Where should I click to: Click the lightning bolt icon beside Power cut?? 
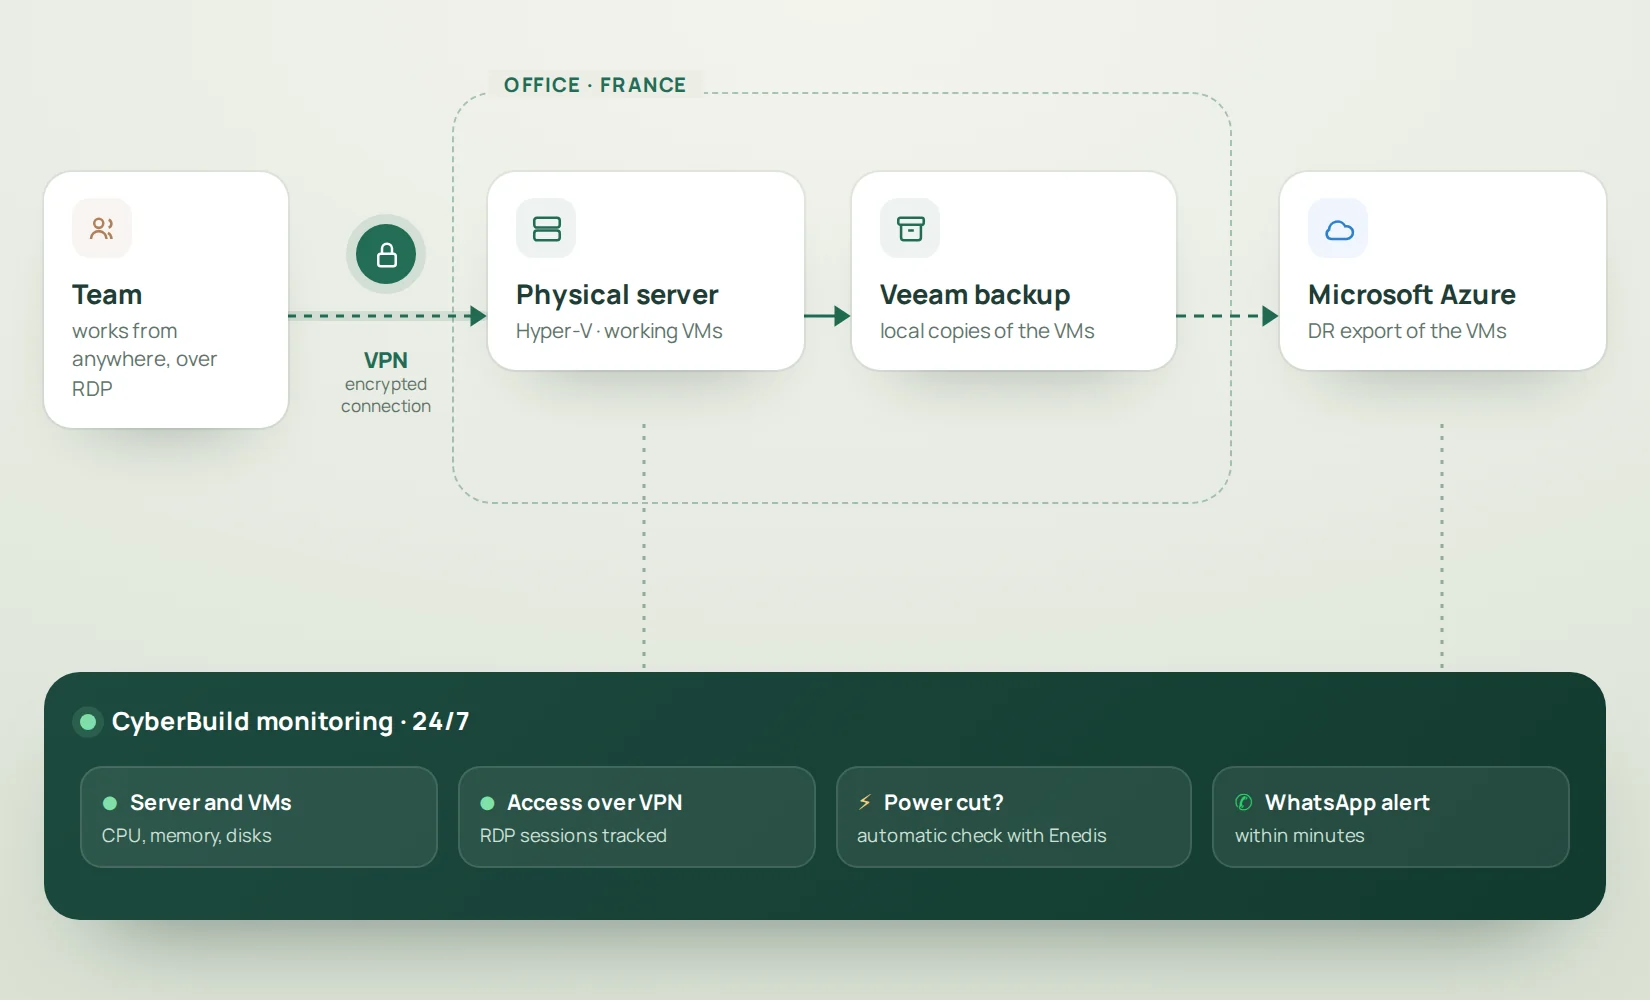tap(865, 802)
